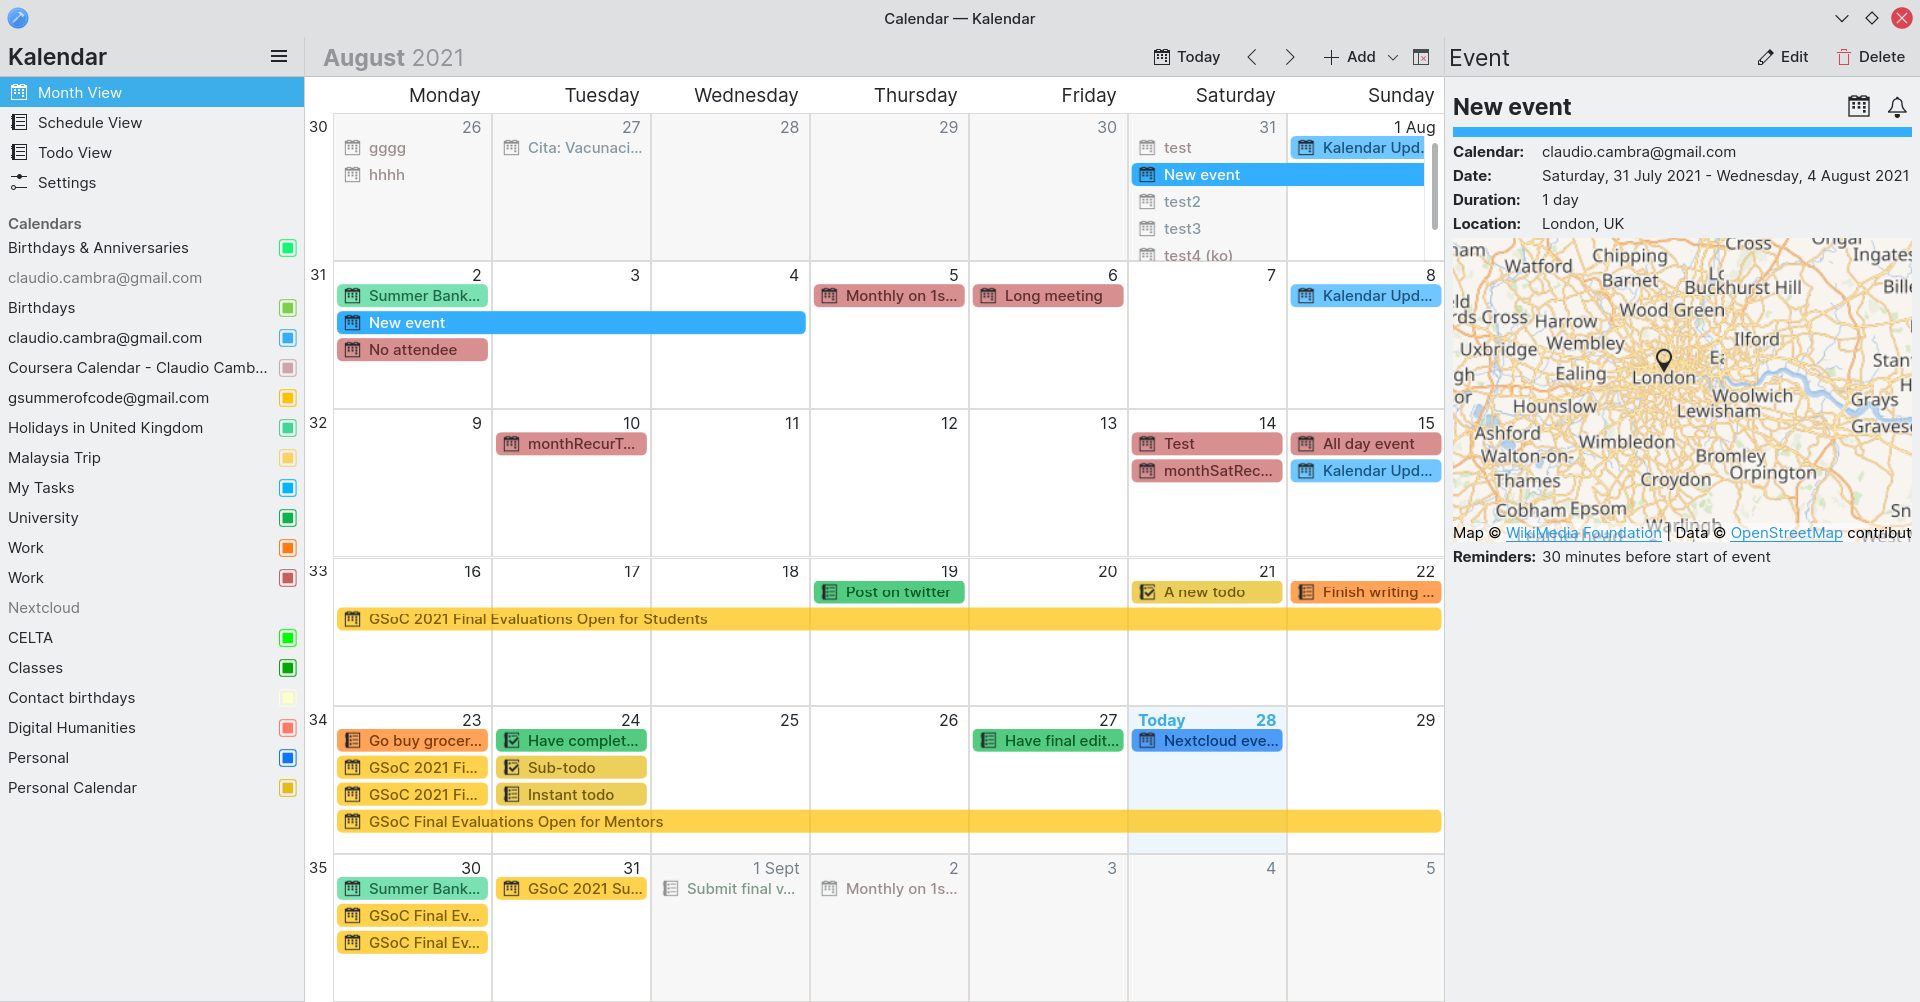This screenshot has width=1920, height=1002.
Task: Click the Kalendar app icon in title bar
Action: click(18, 18)
